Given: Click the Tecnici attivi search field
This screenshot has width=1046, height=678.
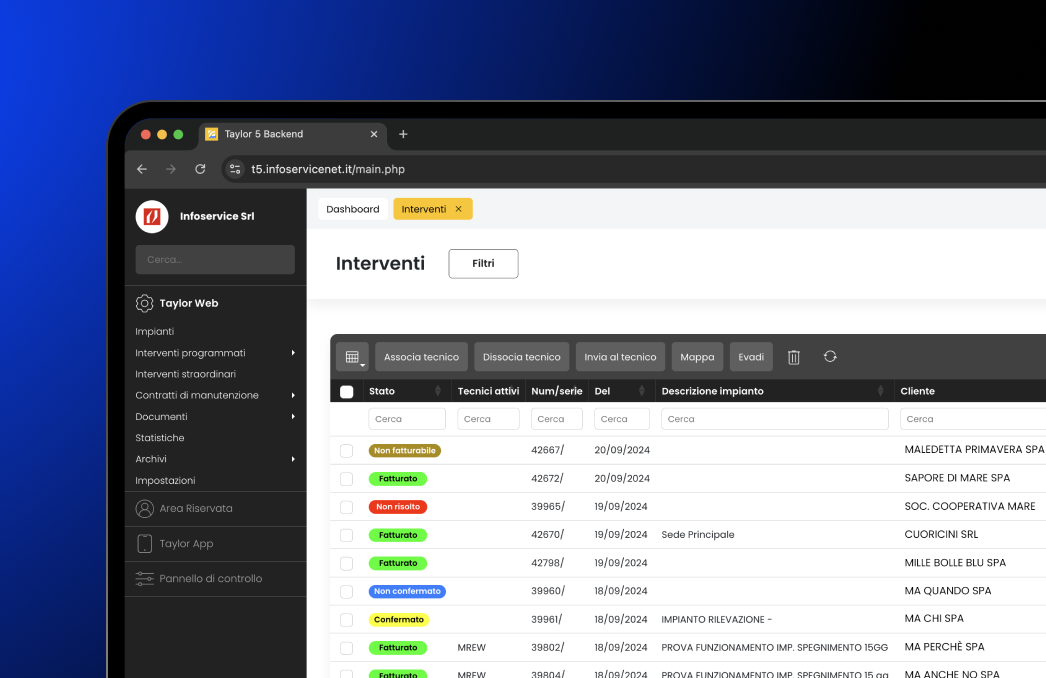Looking at the screenshot, I should coord(488,419).
